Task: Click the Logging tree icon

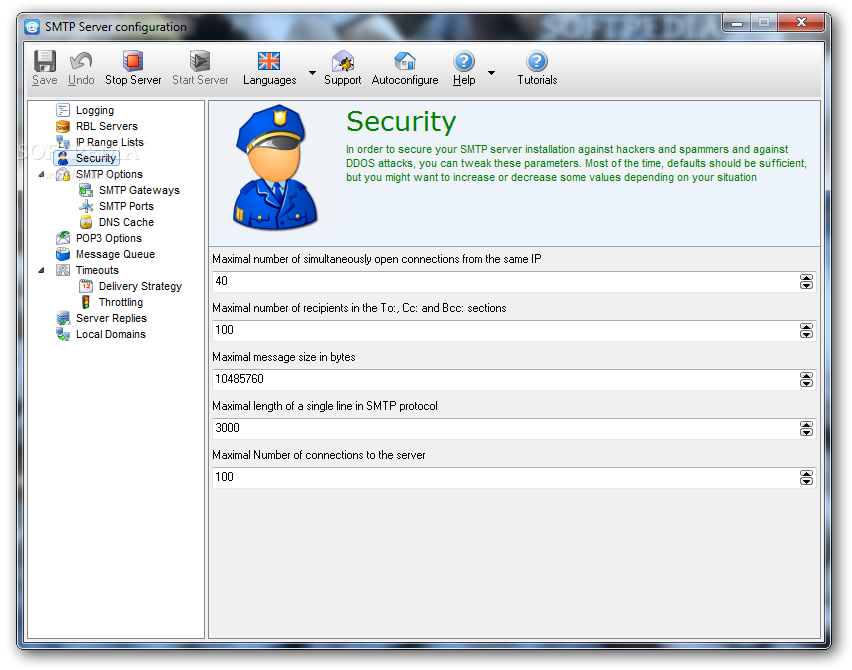Action: point(63,110)
